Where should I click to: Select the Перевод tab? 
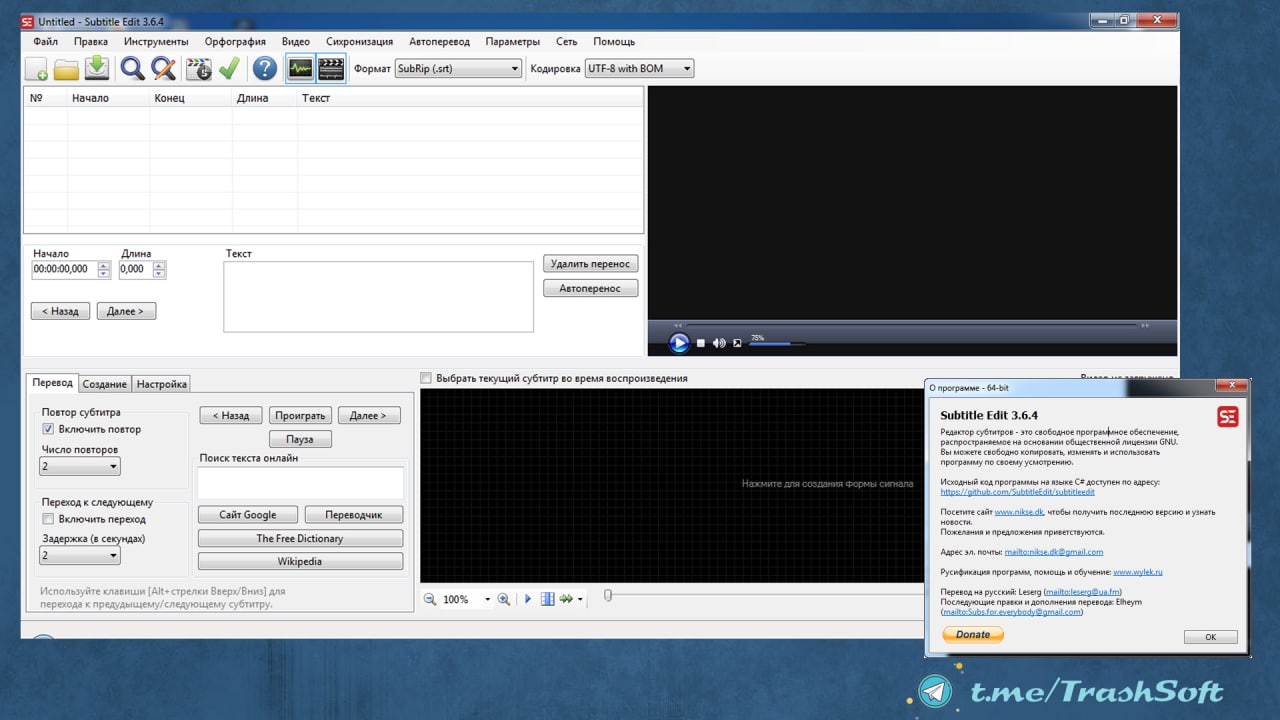[52, 383]
